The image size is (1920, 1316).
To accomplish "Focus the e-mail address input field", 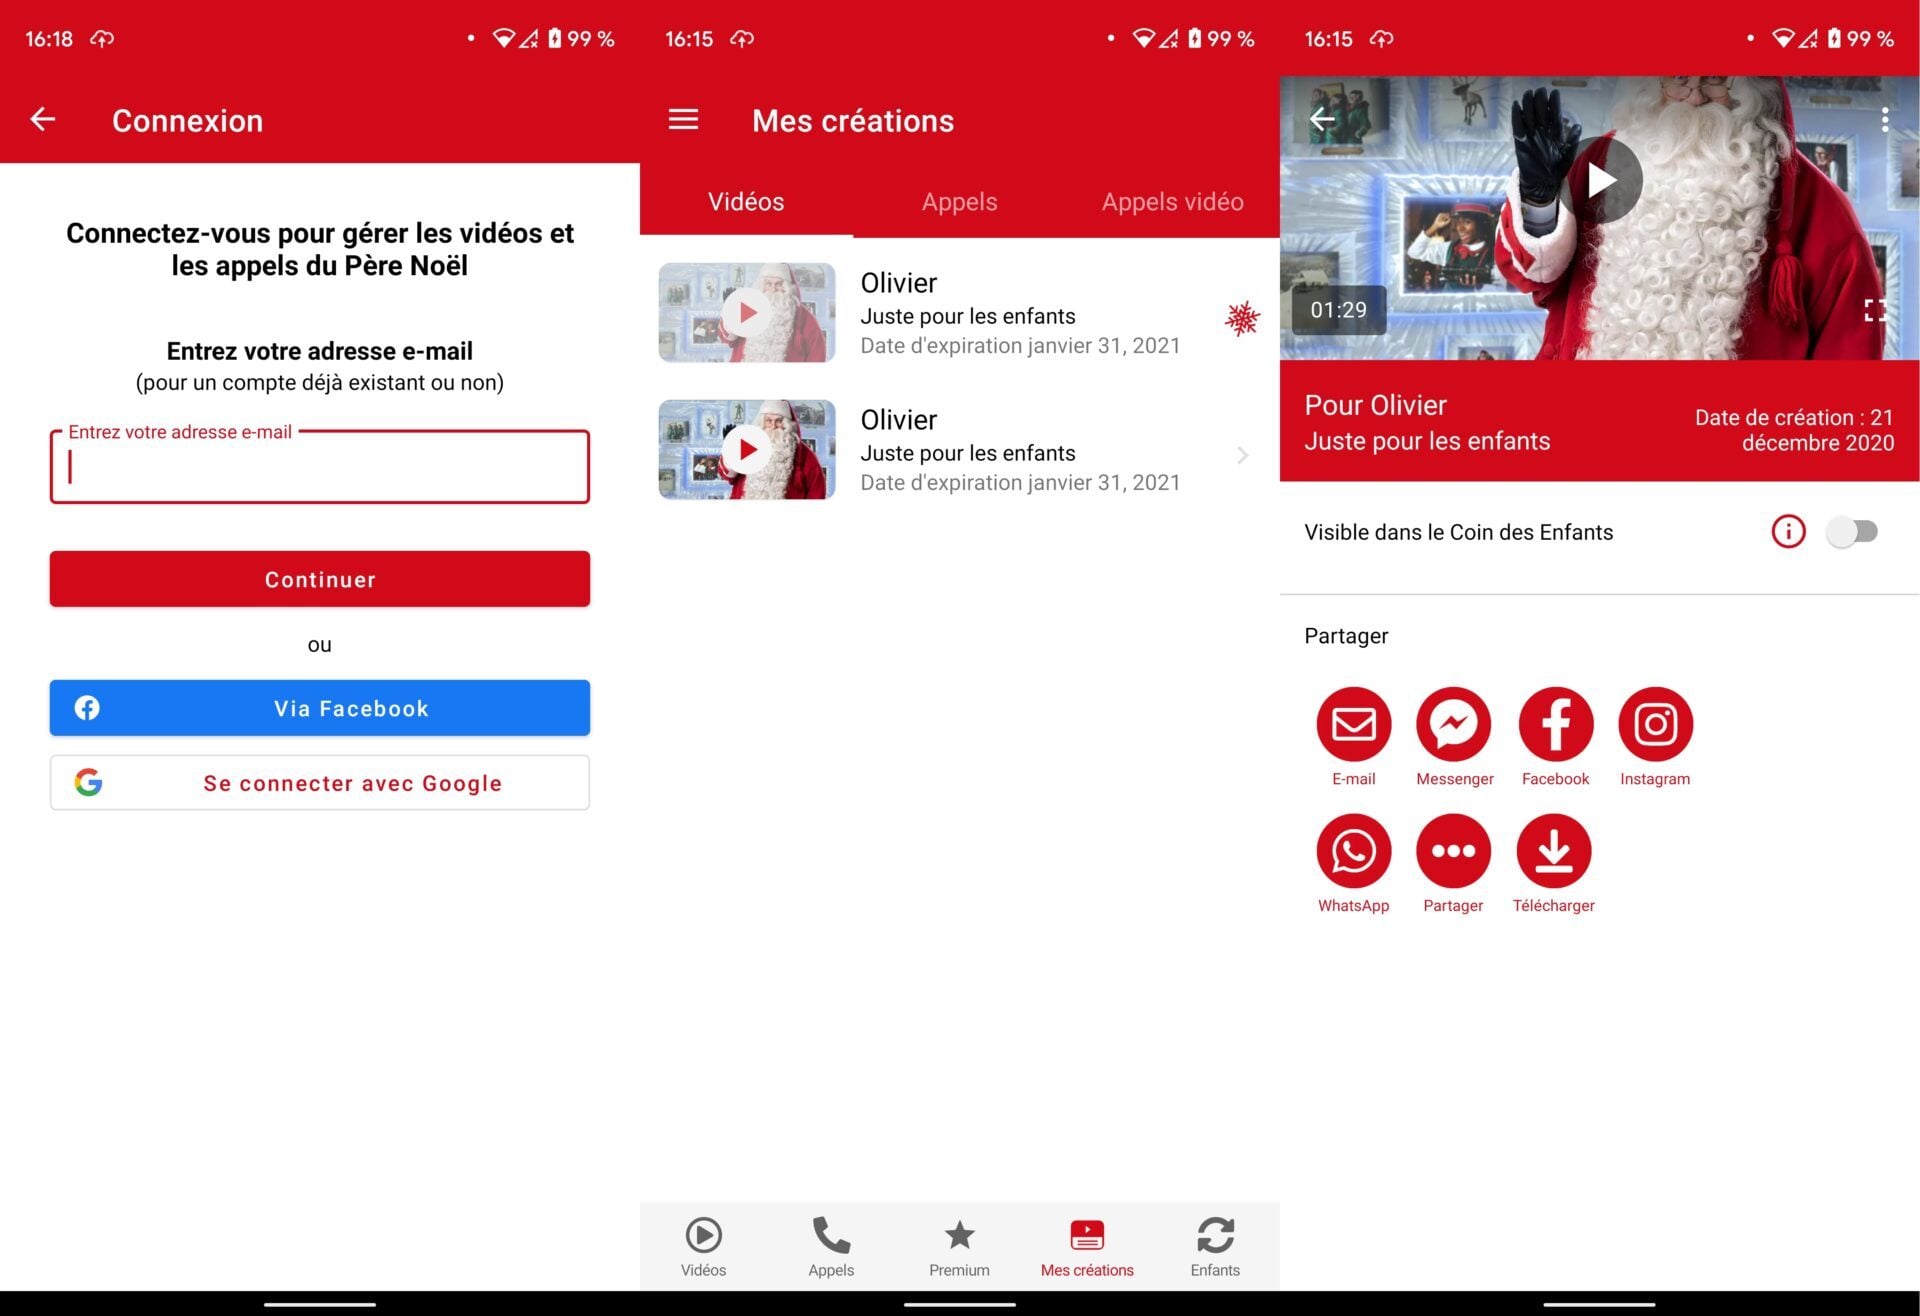I will pyautogui.click(x=320, y=468).
